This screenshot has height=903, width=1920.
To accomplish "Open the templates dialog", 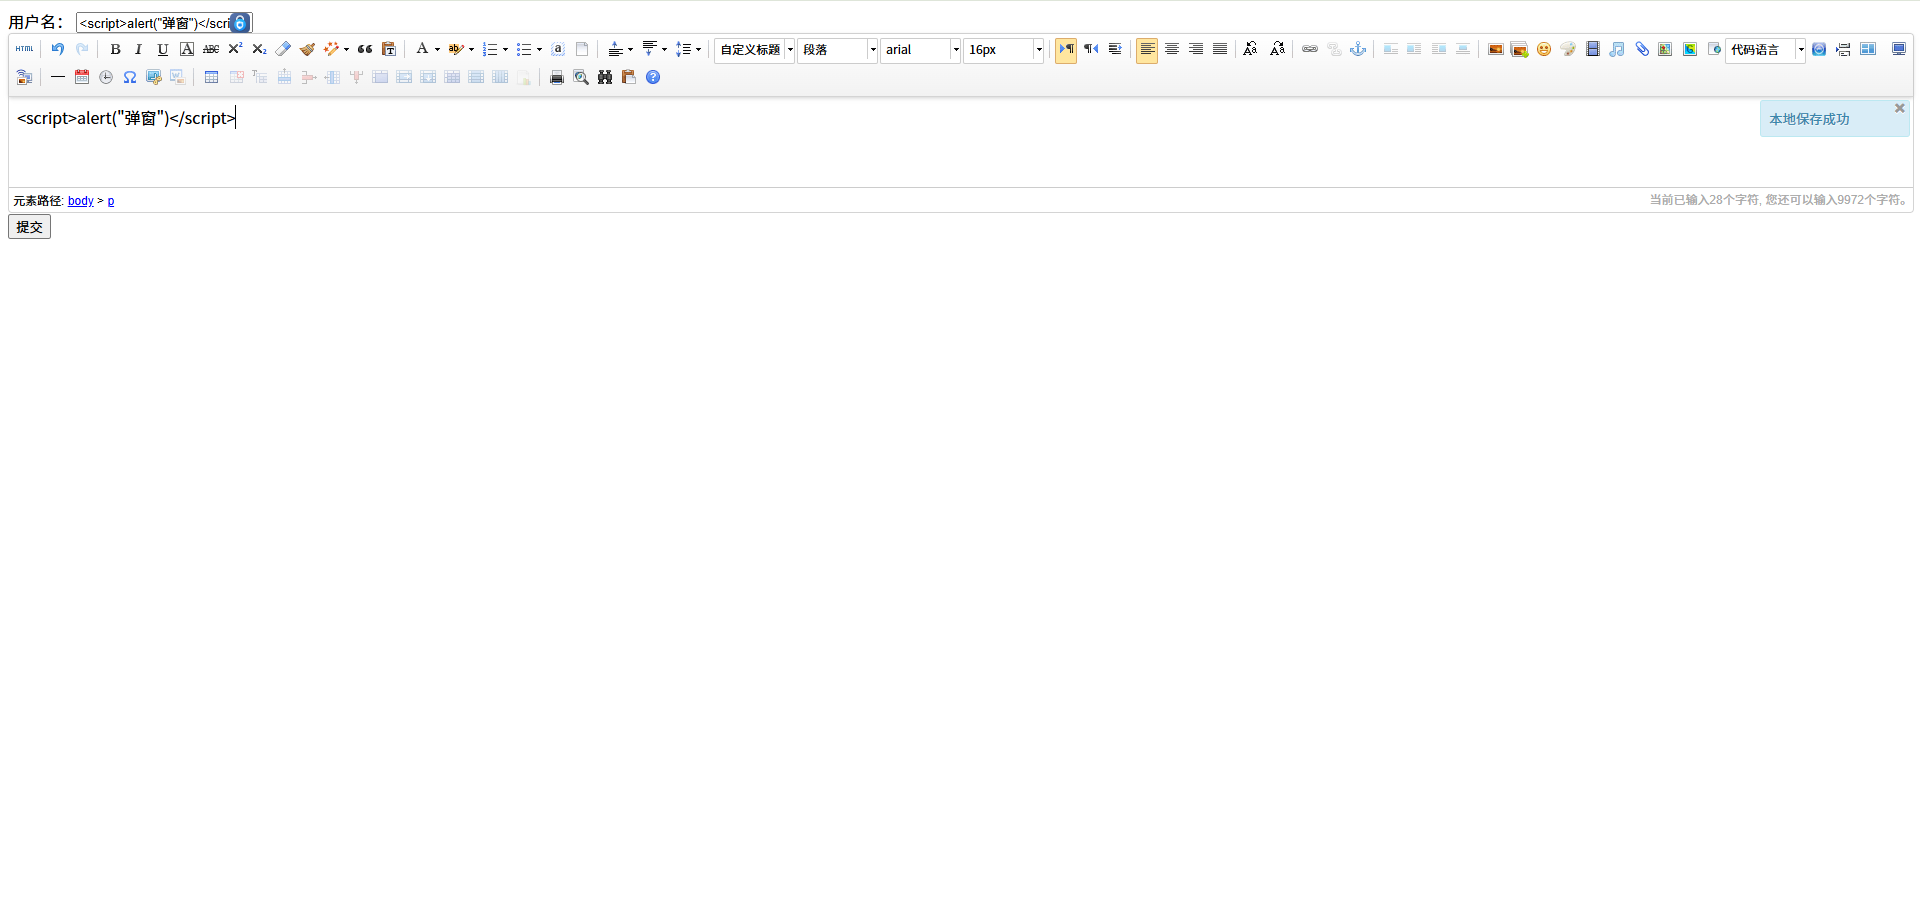I will [x=1867, y=49].
